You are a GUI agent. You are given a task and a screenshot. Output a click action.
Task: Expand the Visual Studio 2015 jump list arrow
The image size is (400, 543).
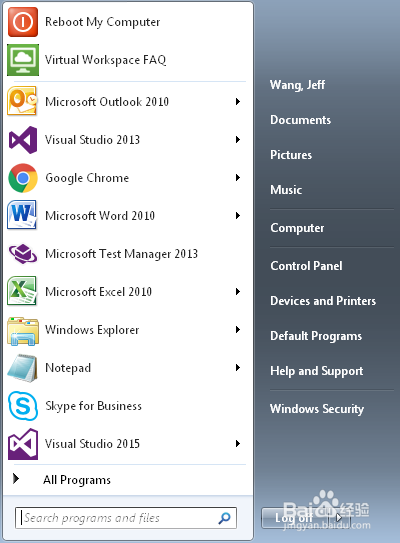[x=238, y=444]
